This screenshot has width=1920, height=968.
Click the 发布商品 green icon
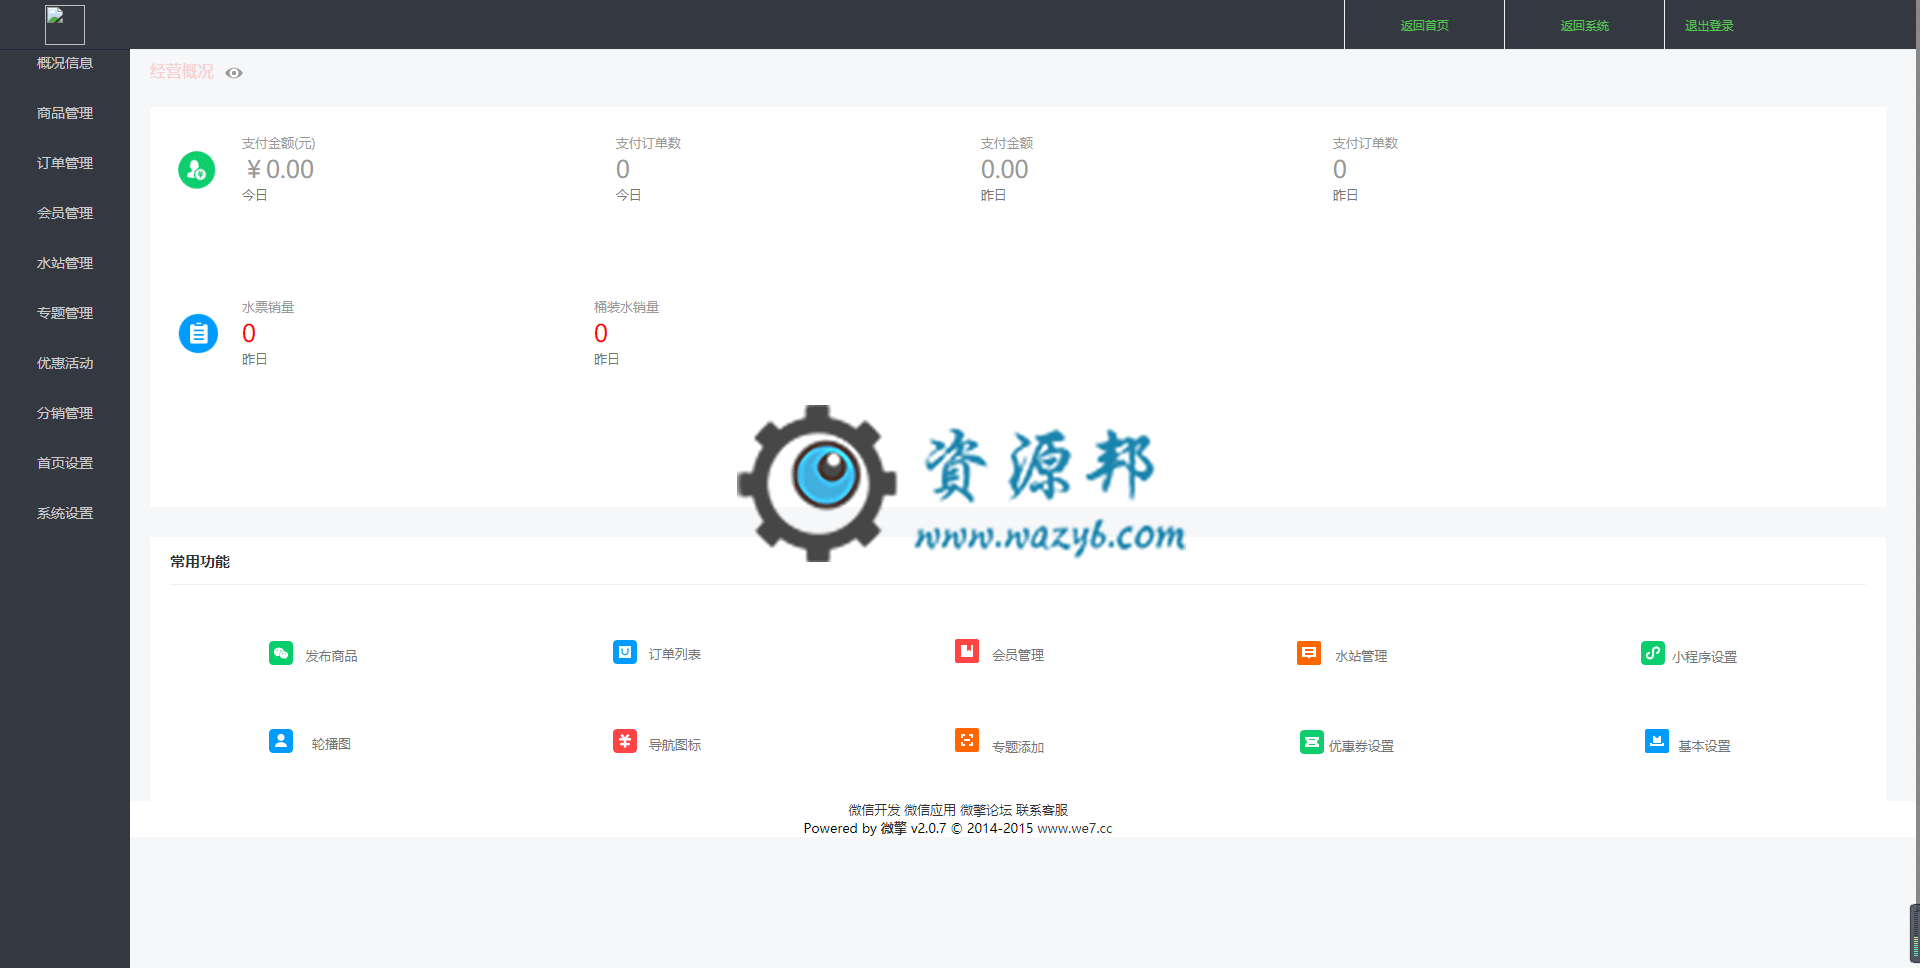[281, 653]
